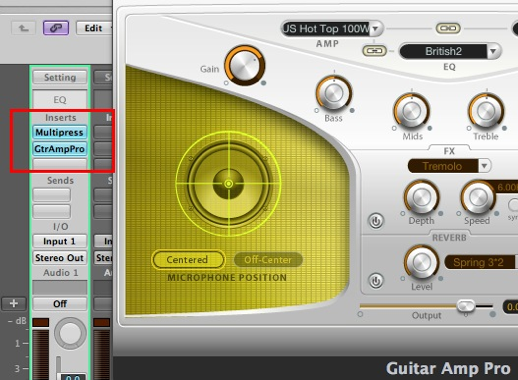518x380 pixels.
Task: Click the back arrow toolbar icon
Action: (23, 28)
